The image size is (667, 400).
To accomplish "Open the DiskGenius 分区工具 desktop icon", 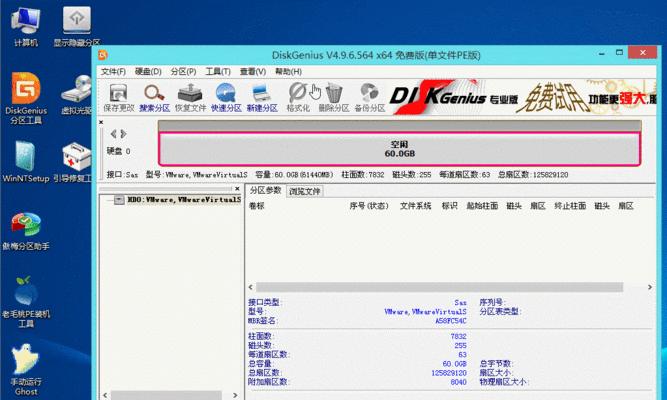I will point(26,98).
